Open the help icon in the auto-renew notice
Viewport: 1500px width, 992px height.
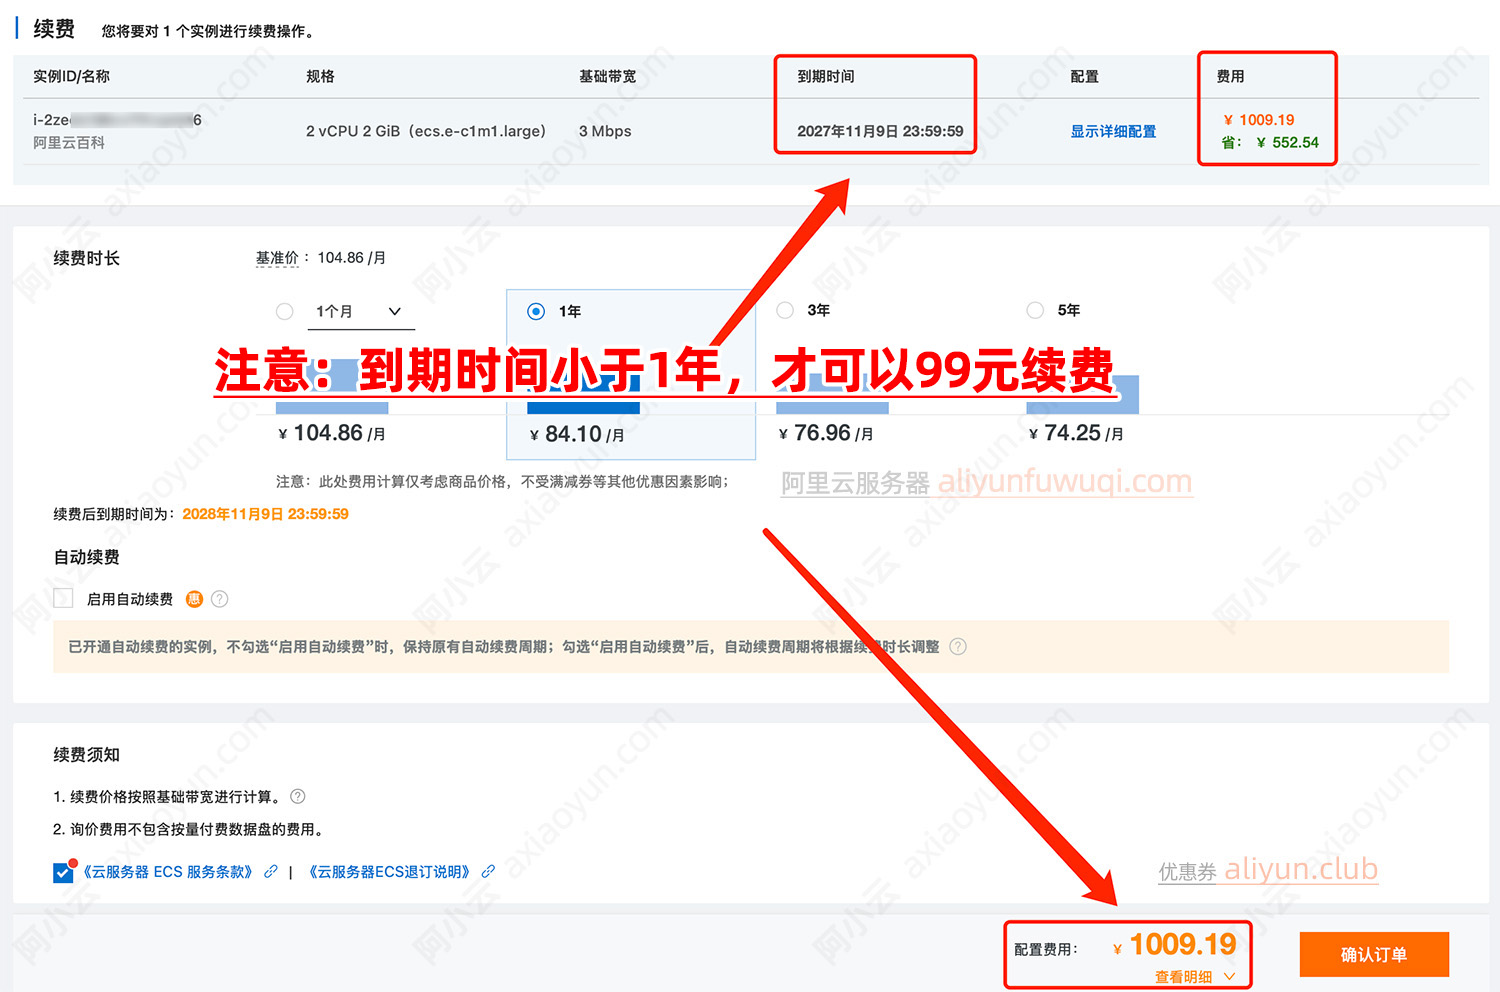(958, 647)
